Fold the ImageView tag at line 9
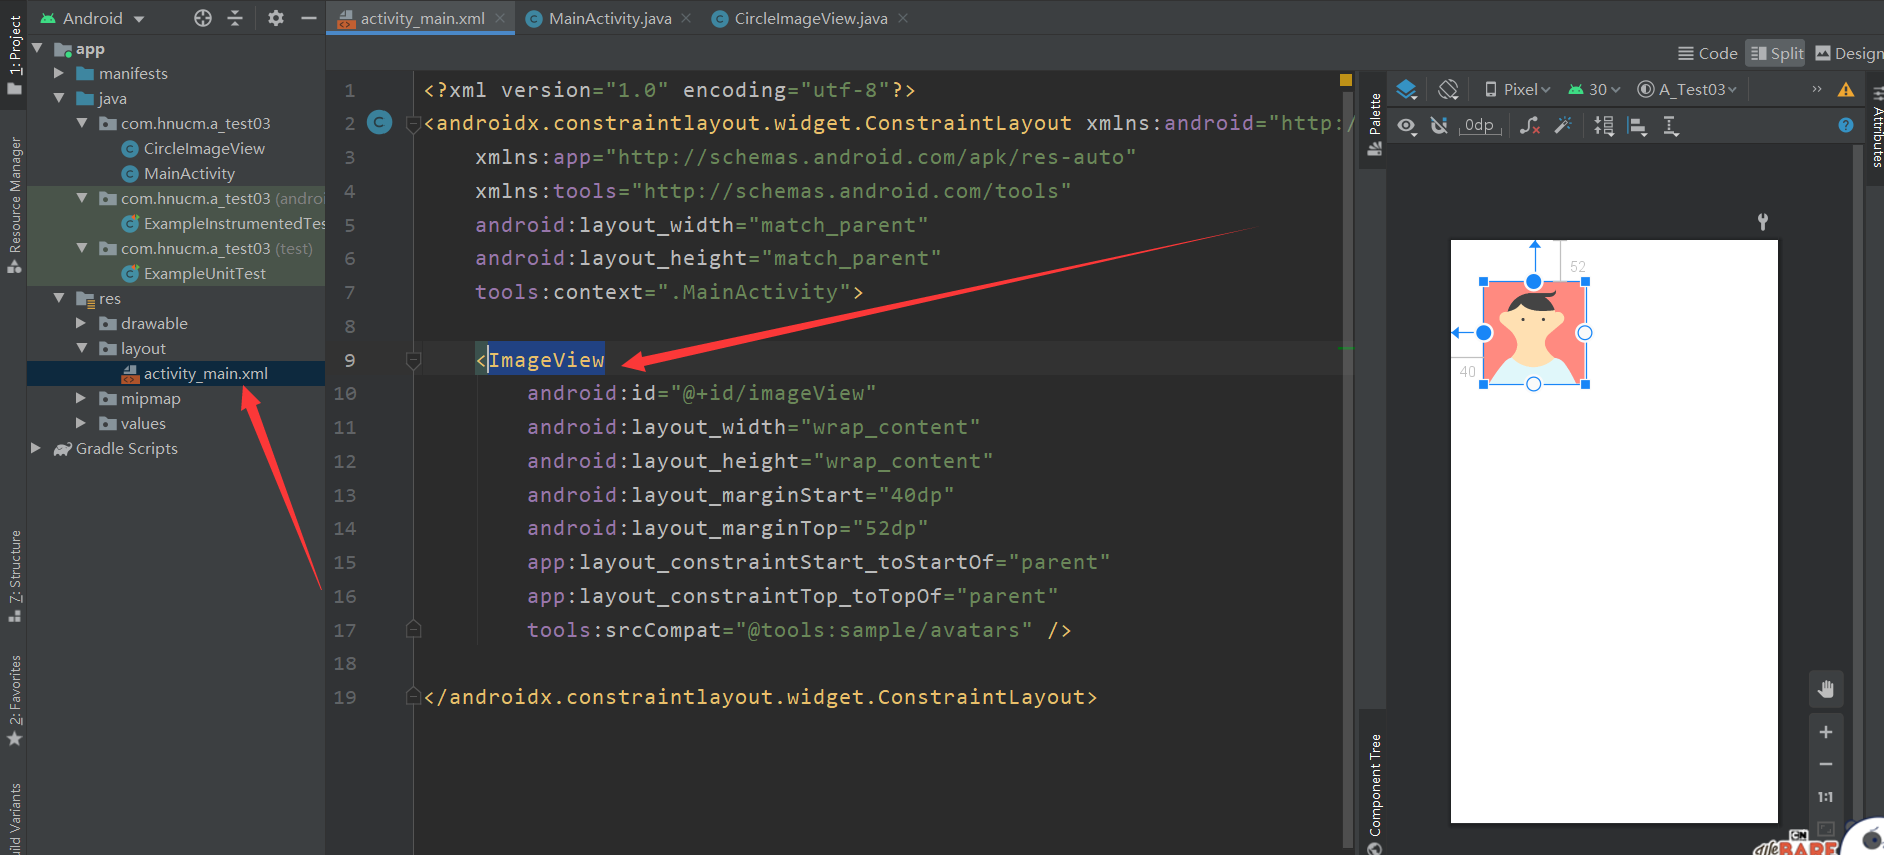 (x=413, y=360)
